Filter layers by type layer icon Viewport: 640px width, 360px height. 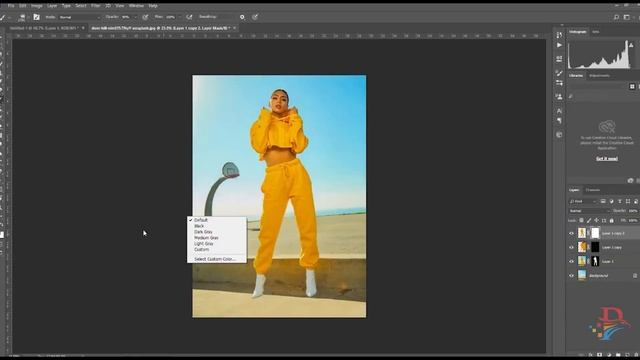(620, 201)
